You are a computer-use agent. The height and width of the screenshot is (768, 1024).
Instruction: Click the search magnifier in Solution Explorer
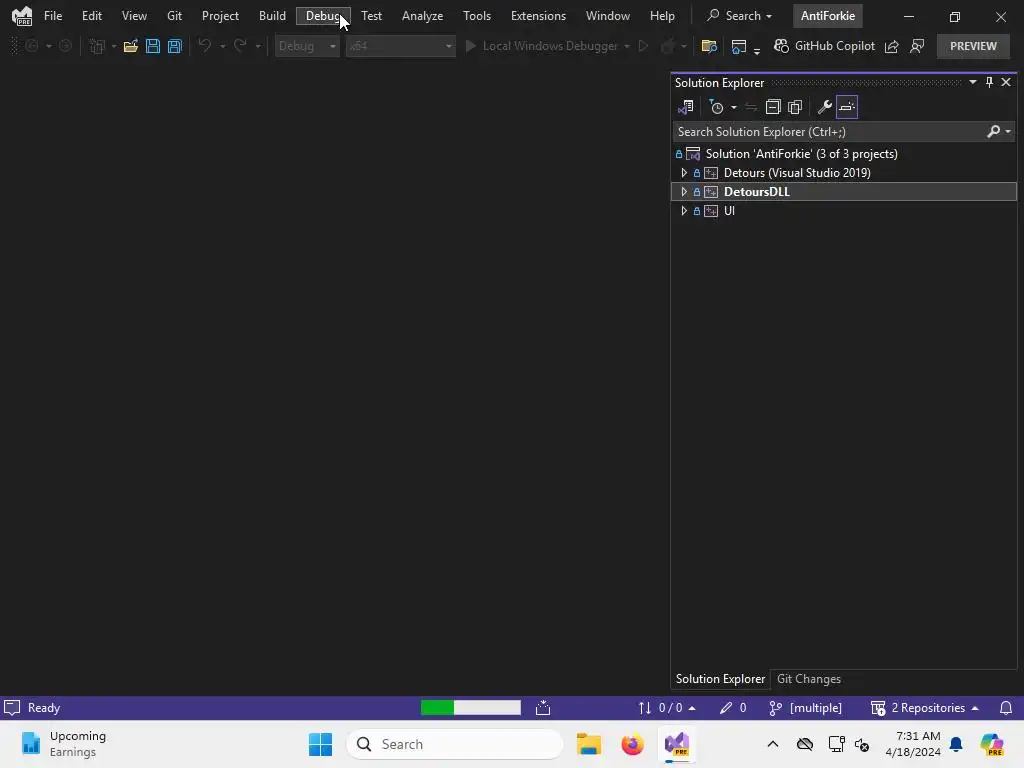coord(993,132)
